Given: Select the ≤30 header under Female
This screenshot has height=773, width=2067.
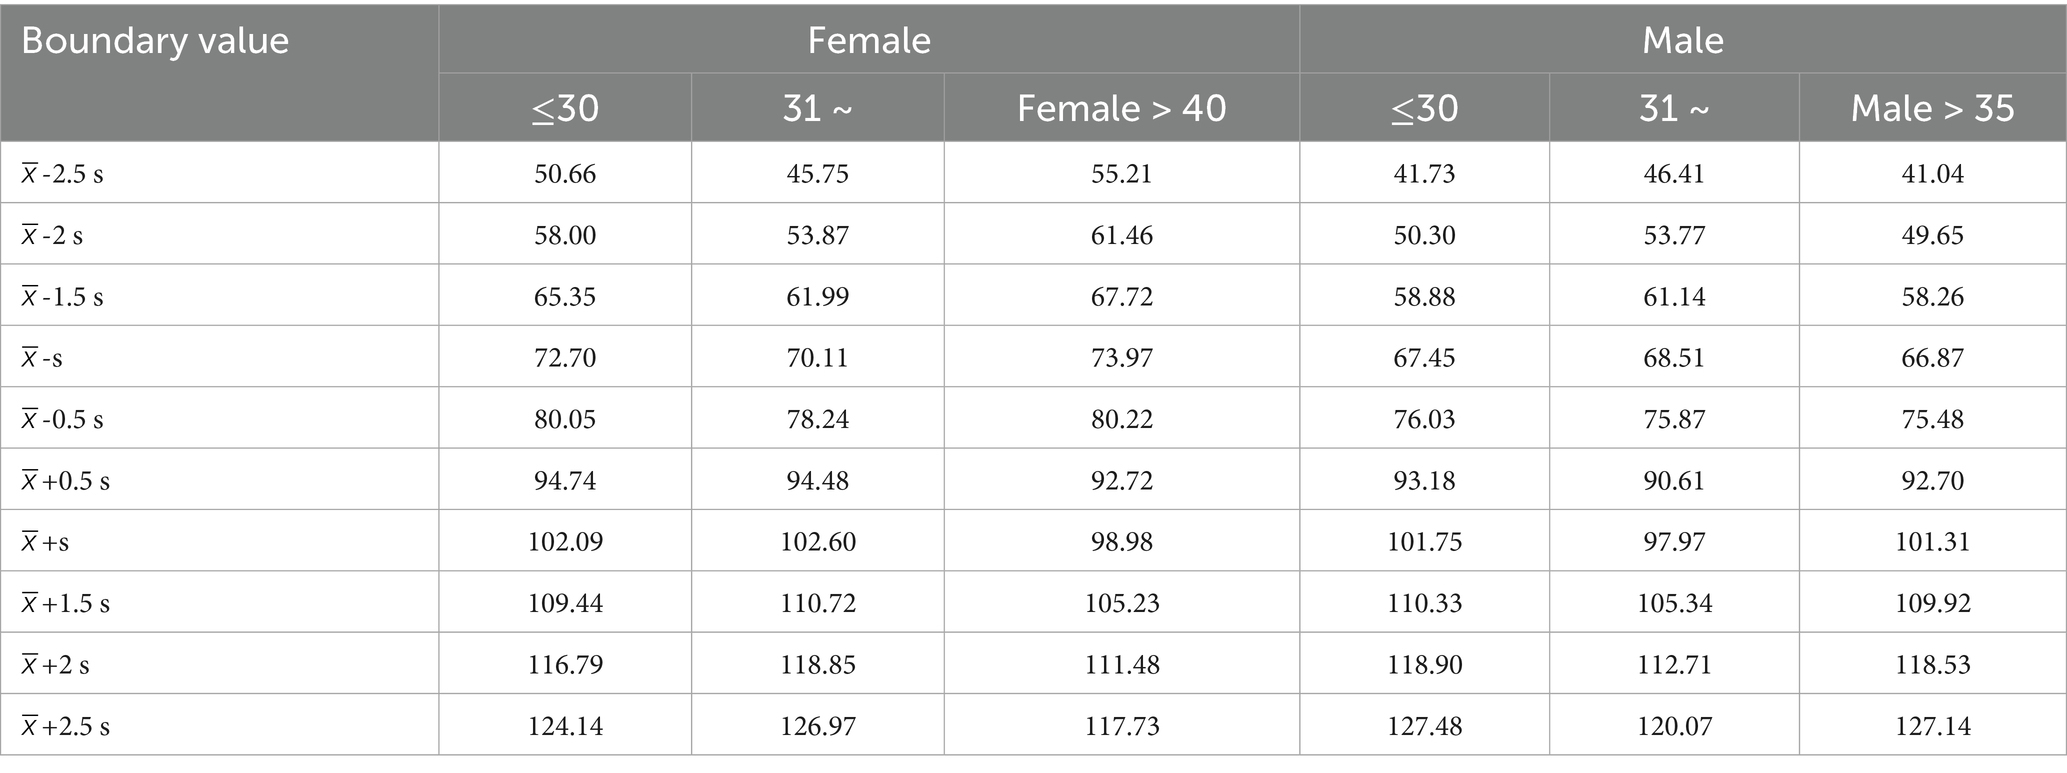Looking at the screenshot, I should pos(565,108).
